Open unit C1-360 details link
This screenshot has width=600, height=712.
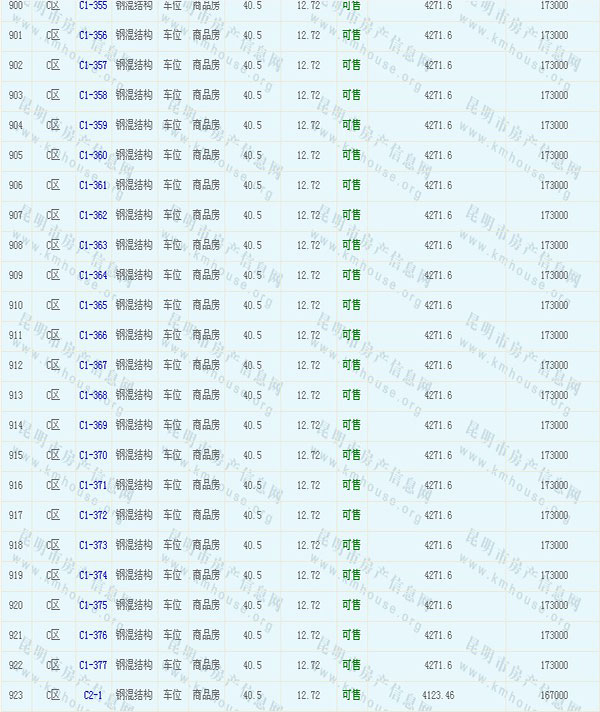[x=93, y=156]
